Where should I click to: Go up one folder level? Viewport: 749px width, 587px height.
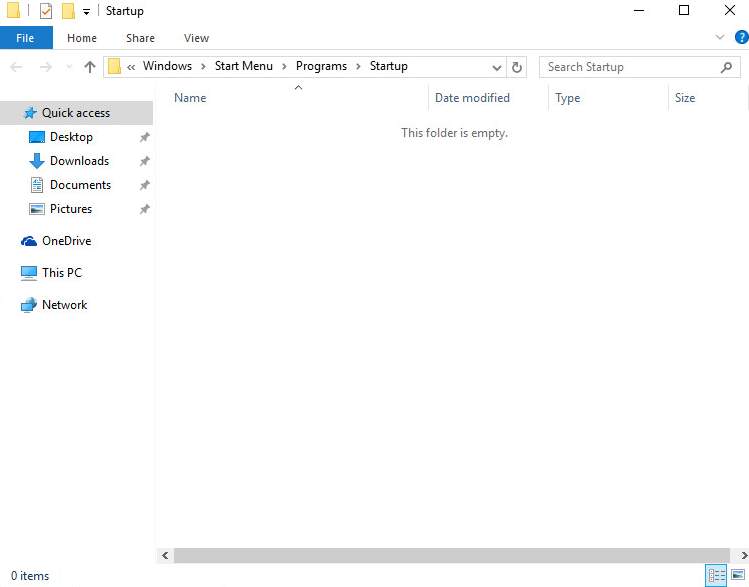pyautogui.click(x=90, y=66)
